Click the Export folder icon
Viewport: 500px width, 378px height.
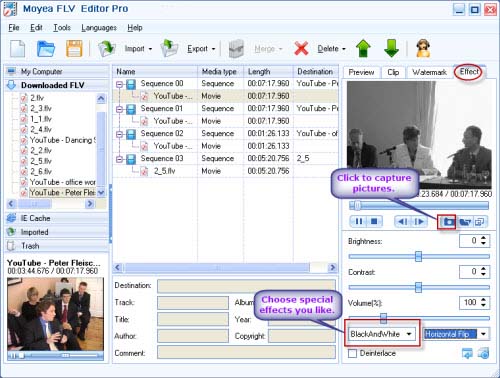click(169, 49)
